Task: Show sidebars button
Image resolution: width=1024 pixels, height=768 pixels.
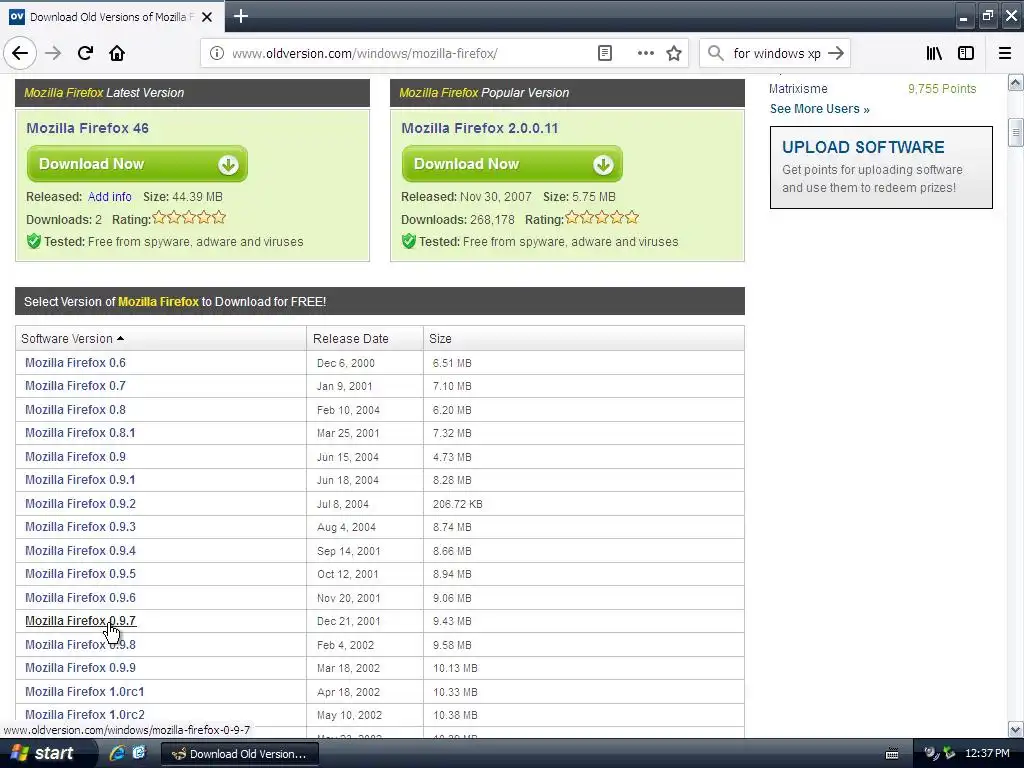Action: 966,54
